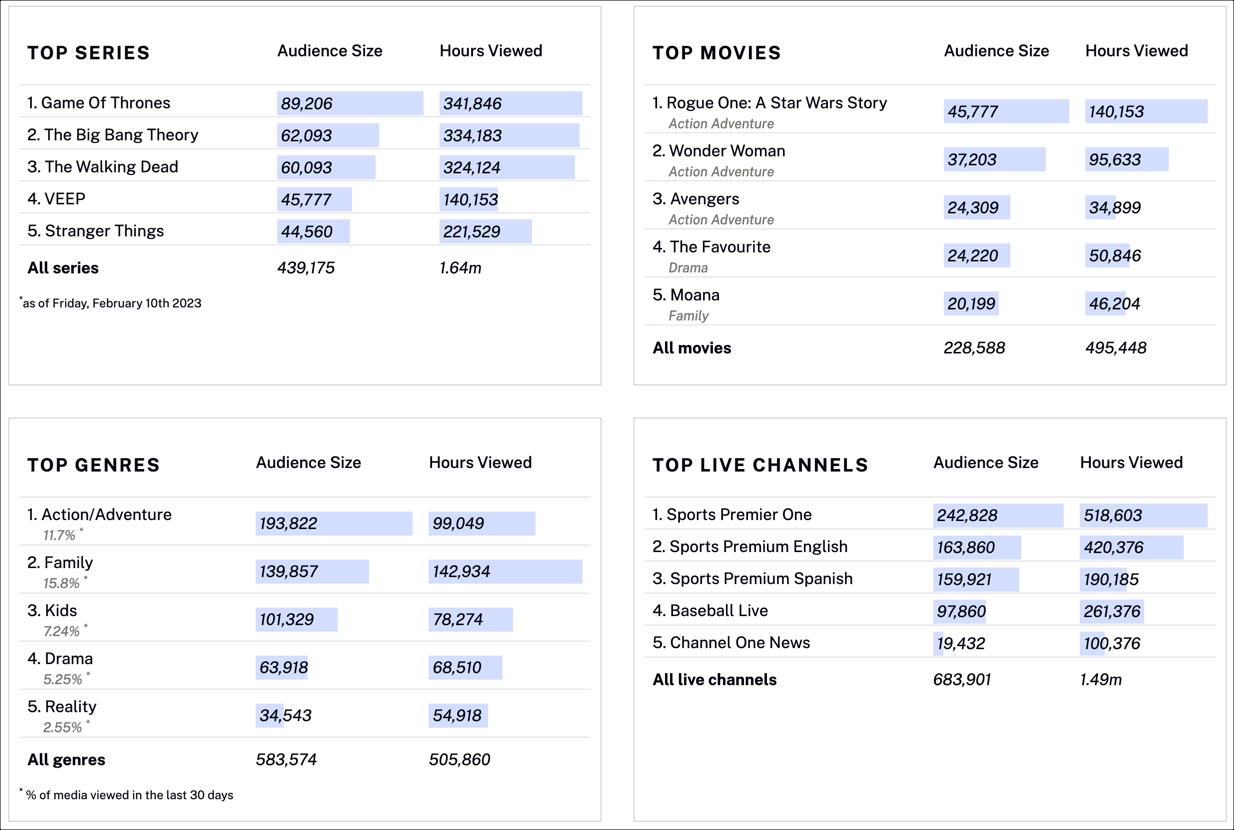The image size is (1234, 830).
Task: Click 'All genres' total label
Action: click(x=66, y=760)
